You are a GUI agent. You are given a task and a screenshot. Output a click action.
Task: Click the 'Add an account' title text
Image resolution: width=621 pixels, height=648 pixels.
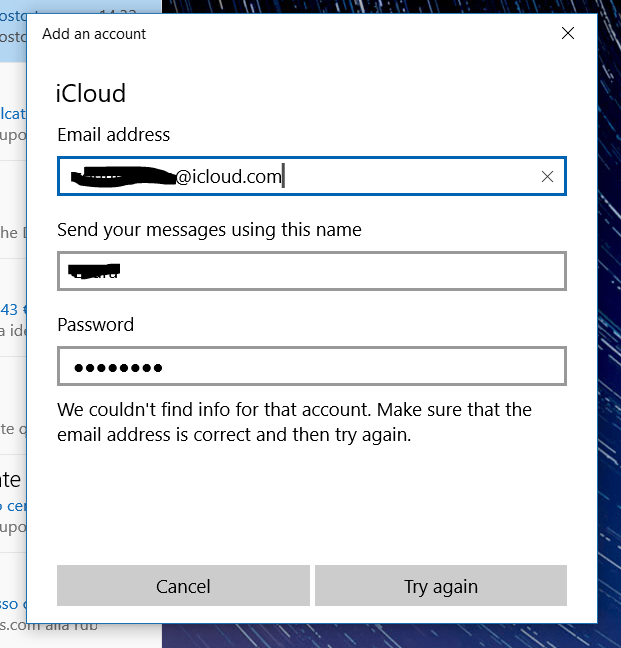(x=94, y=34)
